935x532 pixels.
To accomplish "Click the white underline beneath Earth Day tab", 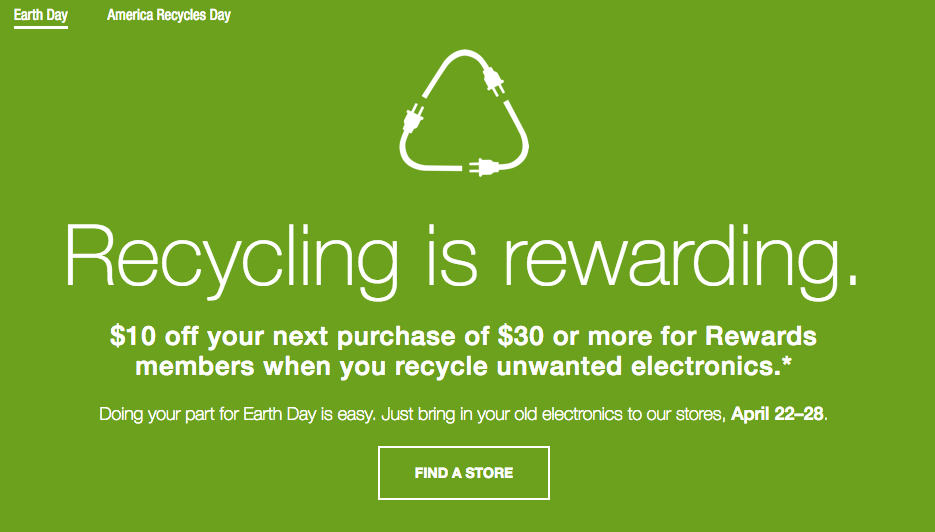I will 41,28.
